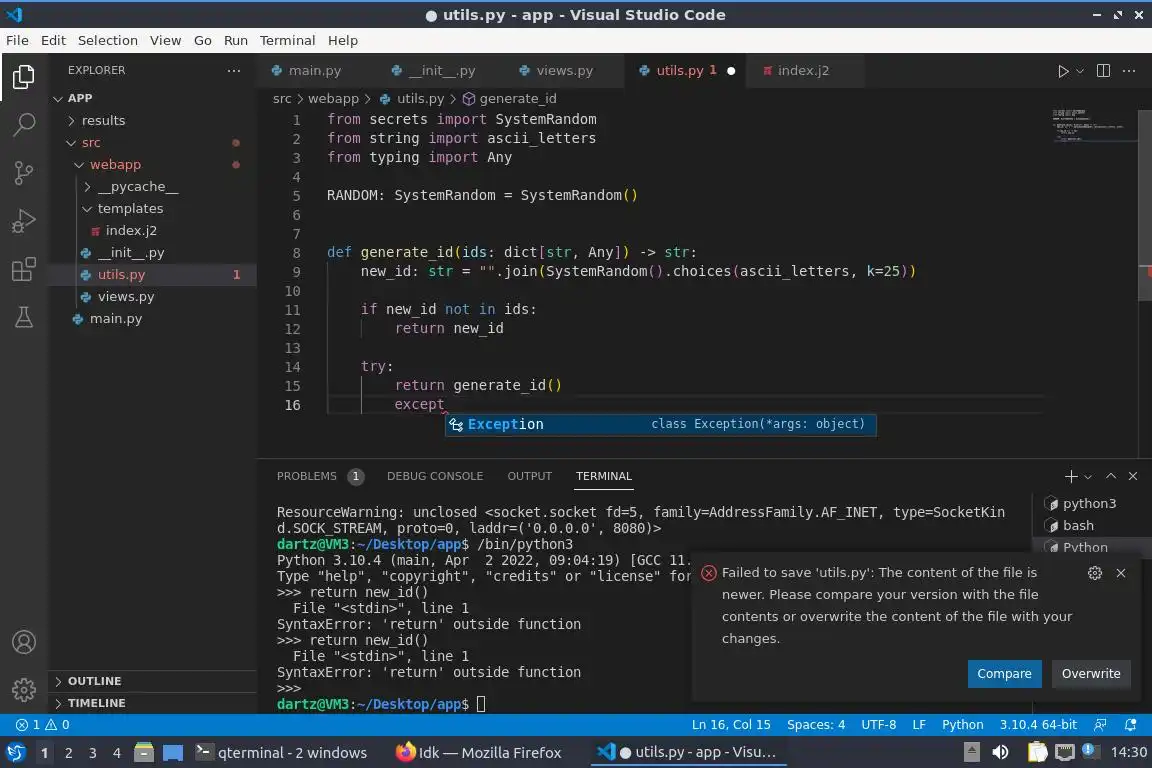
Task: Open the volume control in the system tray
Action: click(x=1000, y=752)
